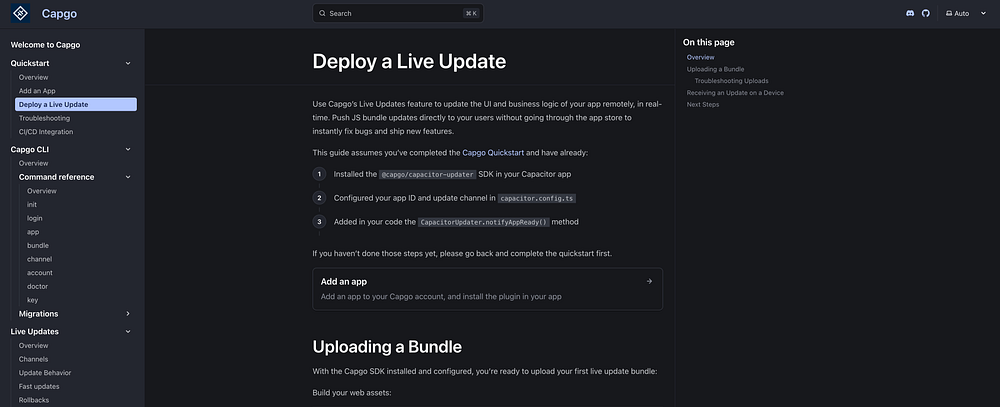This screenshot has height=407, width=1000.
Task: Click the Capgo logo icon
Action: click(20, 13)
